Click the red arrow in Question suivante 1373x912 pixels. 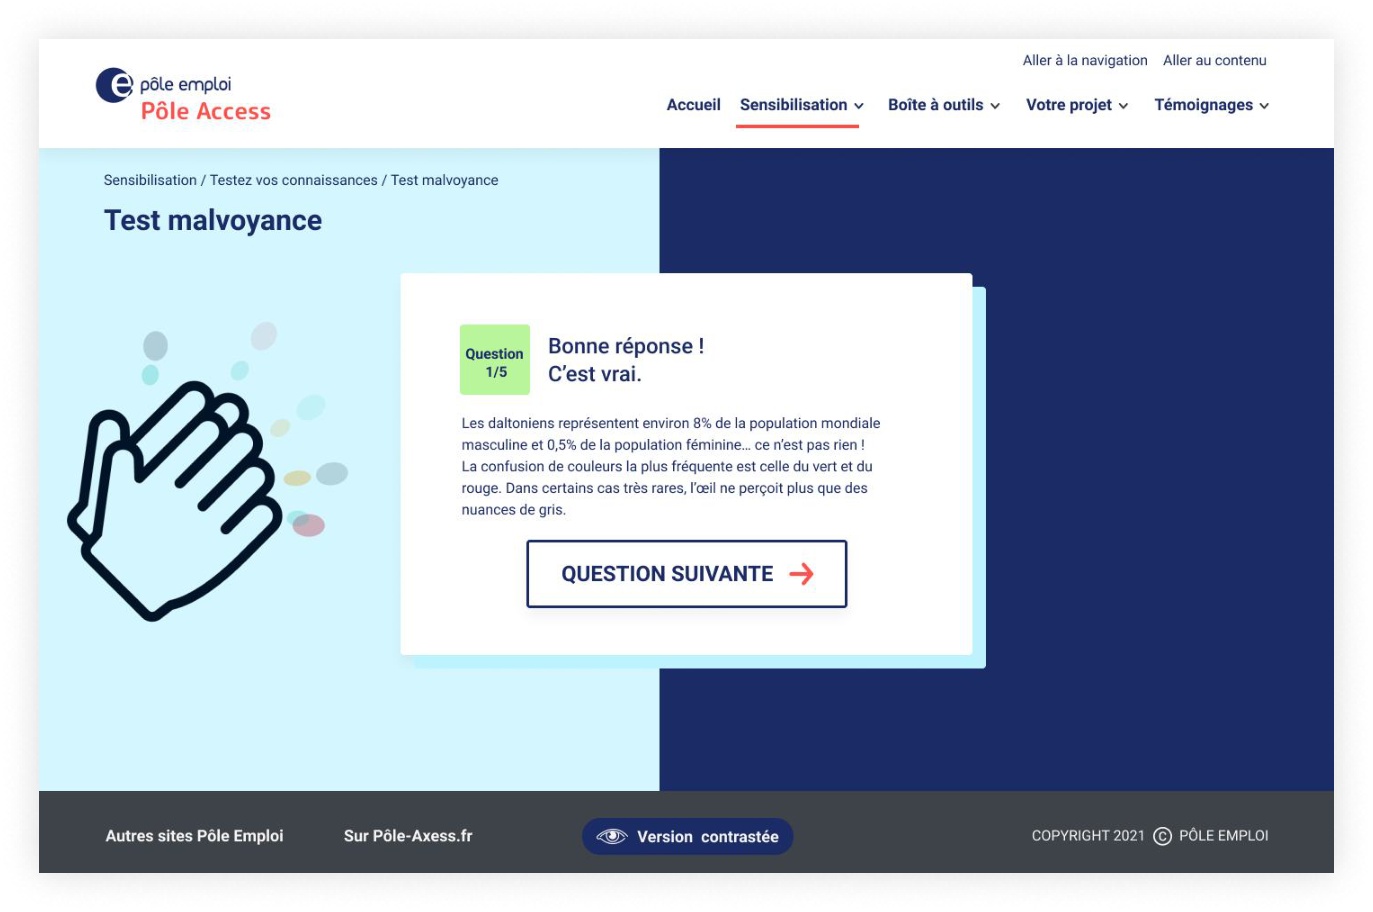point(801,574)
